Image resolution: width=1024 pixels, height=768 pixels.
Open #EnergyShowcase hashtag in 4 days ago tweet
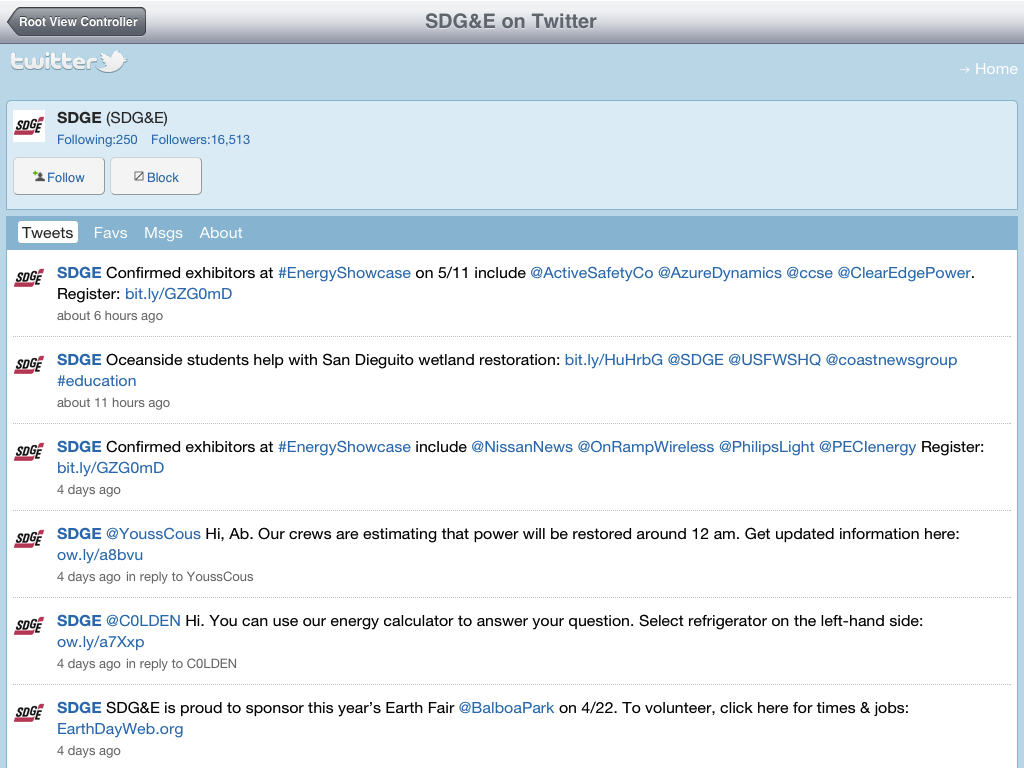tap(344, 447)
